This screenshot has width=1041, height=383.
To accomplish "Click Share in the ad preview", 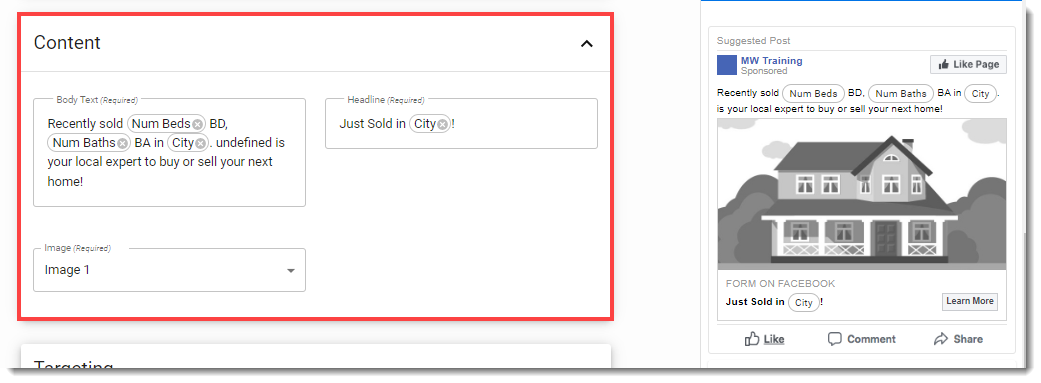I will click(x=958, y=339).
